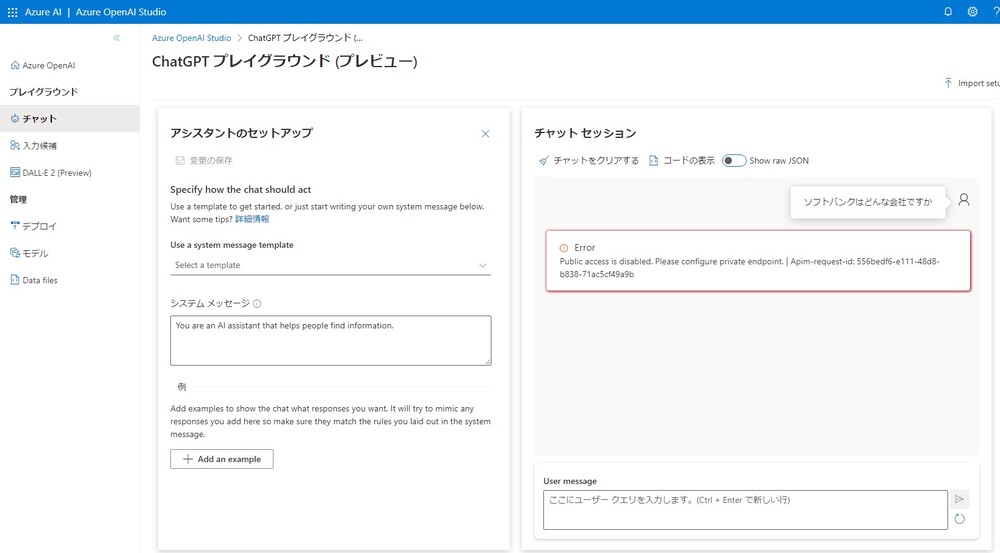
Task: Open the app launcher waffle icon
Action: click(x=12, y=12)
